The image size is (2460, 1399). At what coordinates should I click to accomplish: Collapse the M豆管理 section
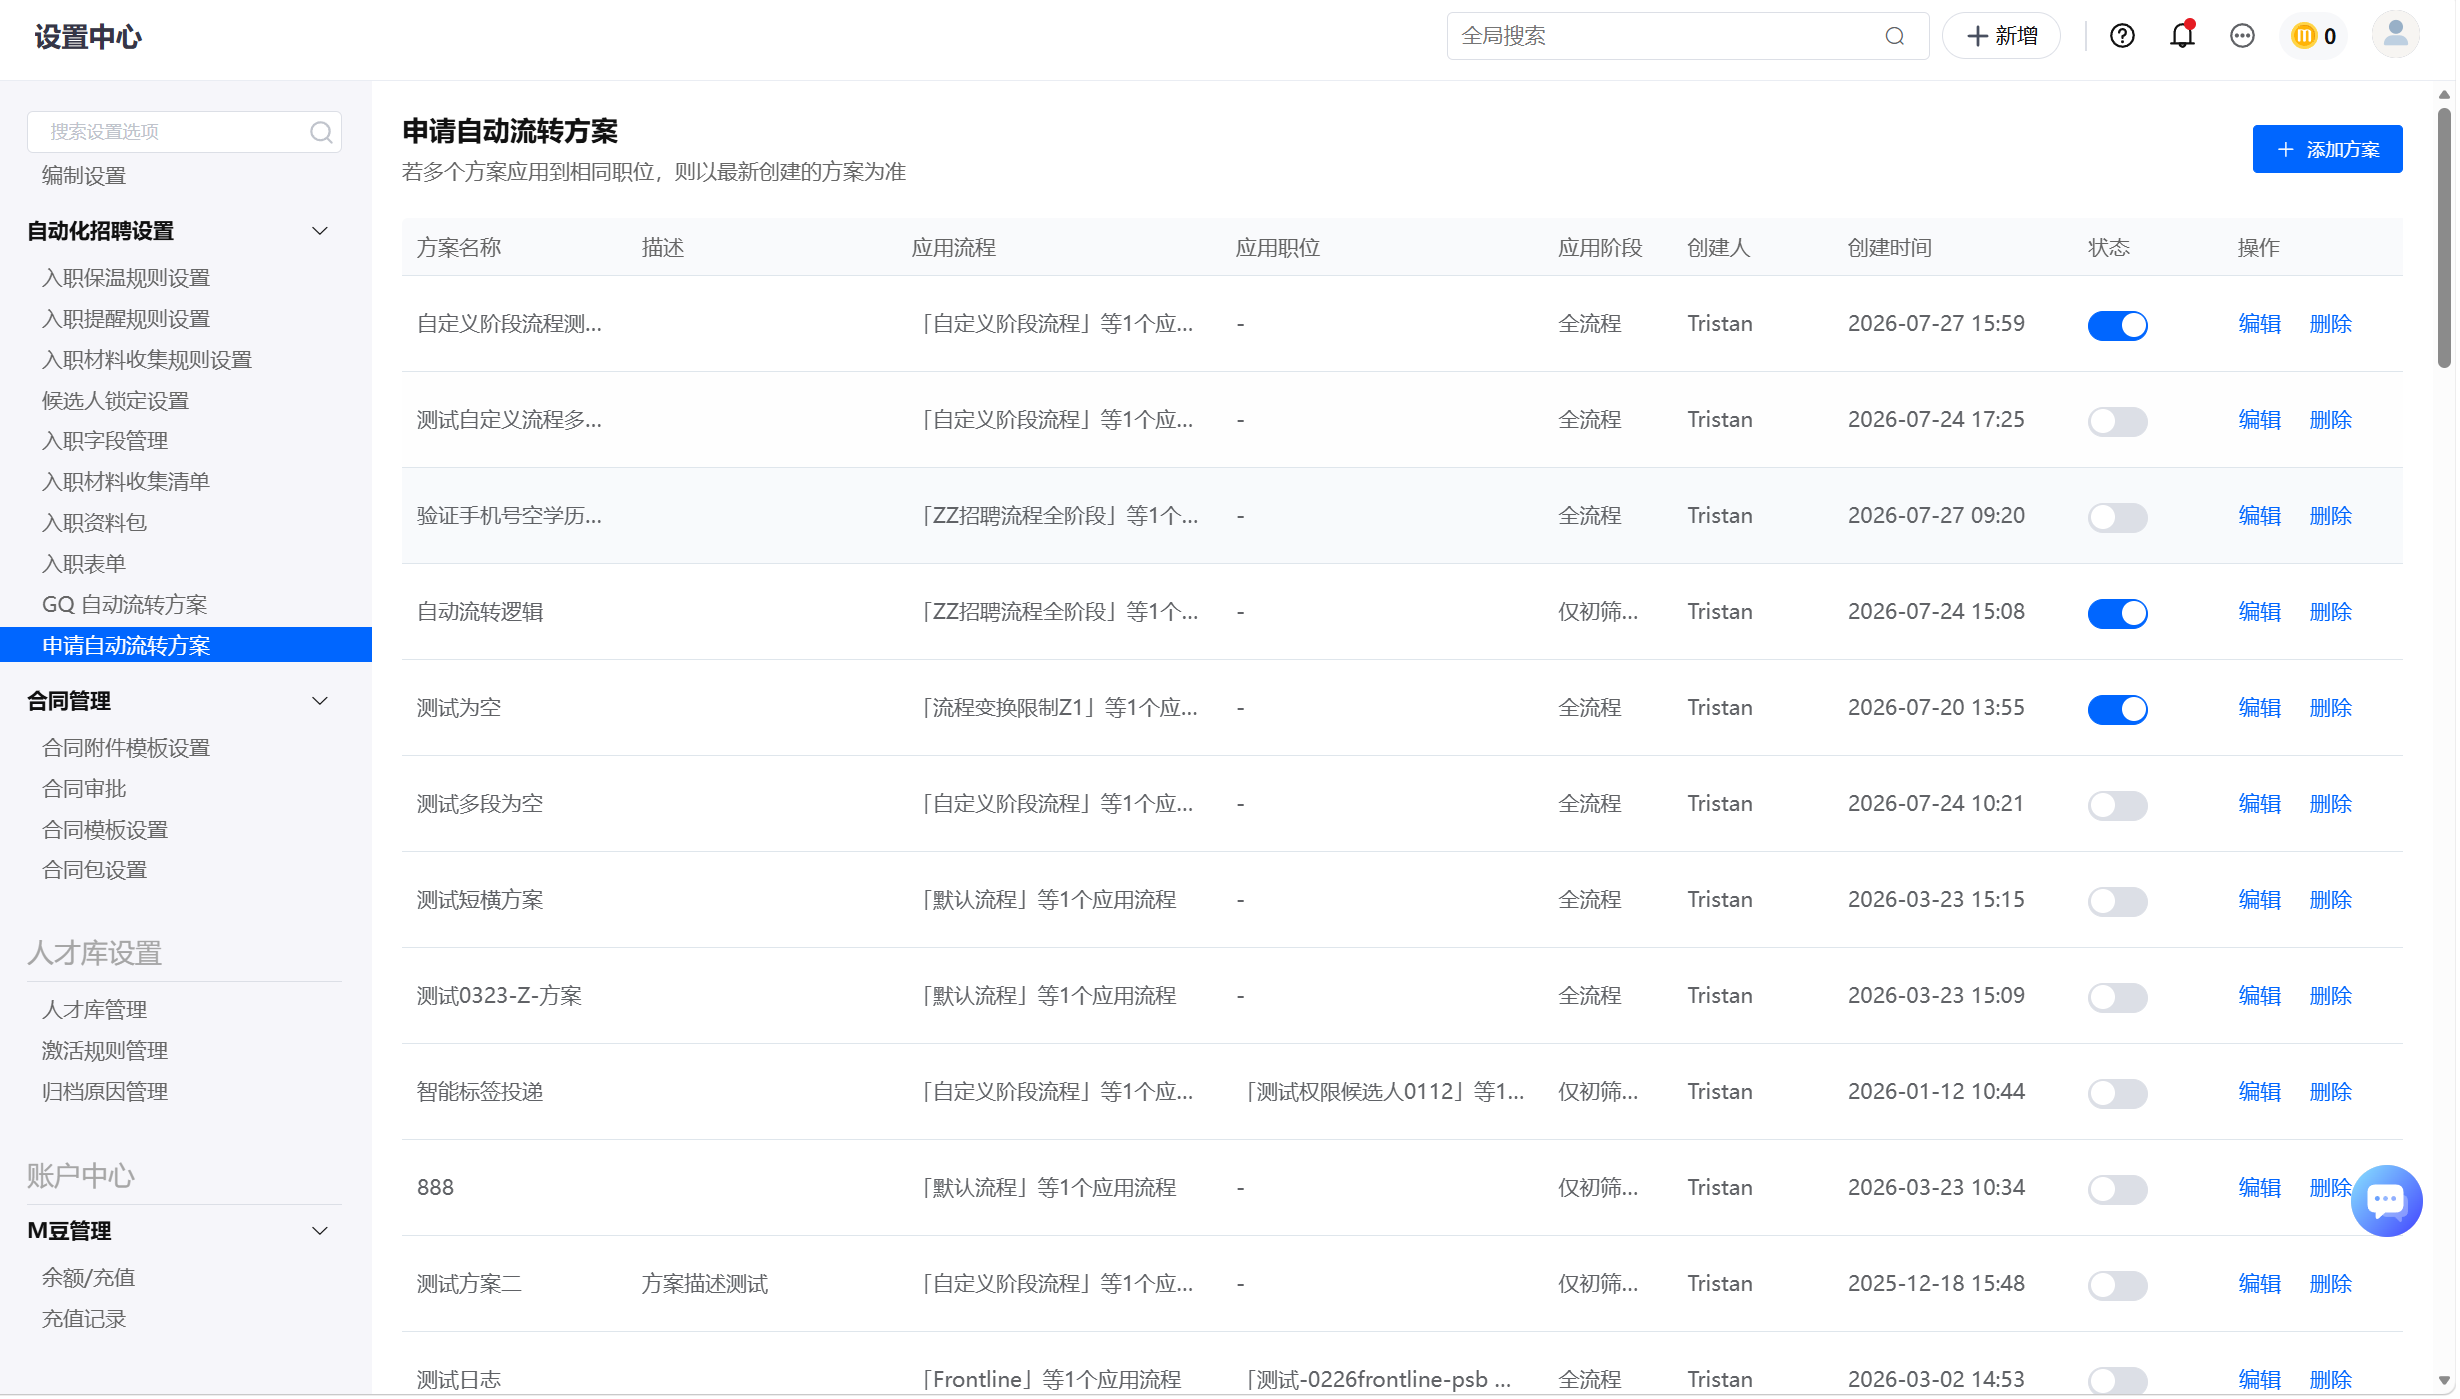pyautogui.click(x=320, y=1231)
